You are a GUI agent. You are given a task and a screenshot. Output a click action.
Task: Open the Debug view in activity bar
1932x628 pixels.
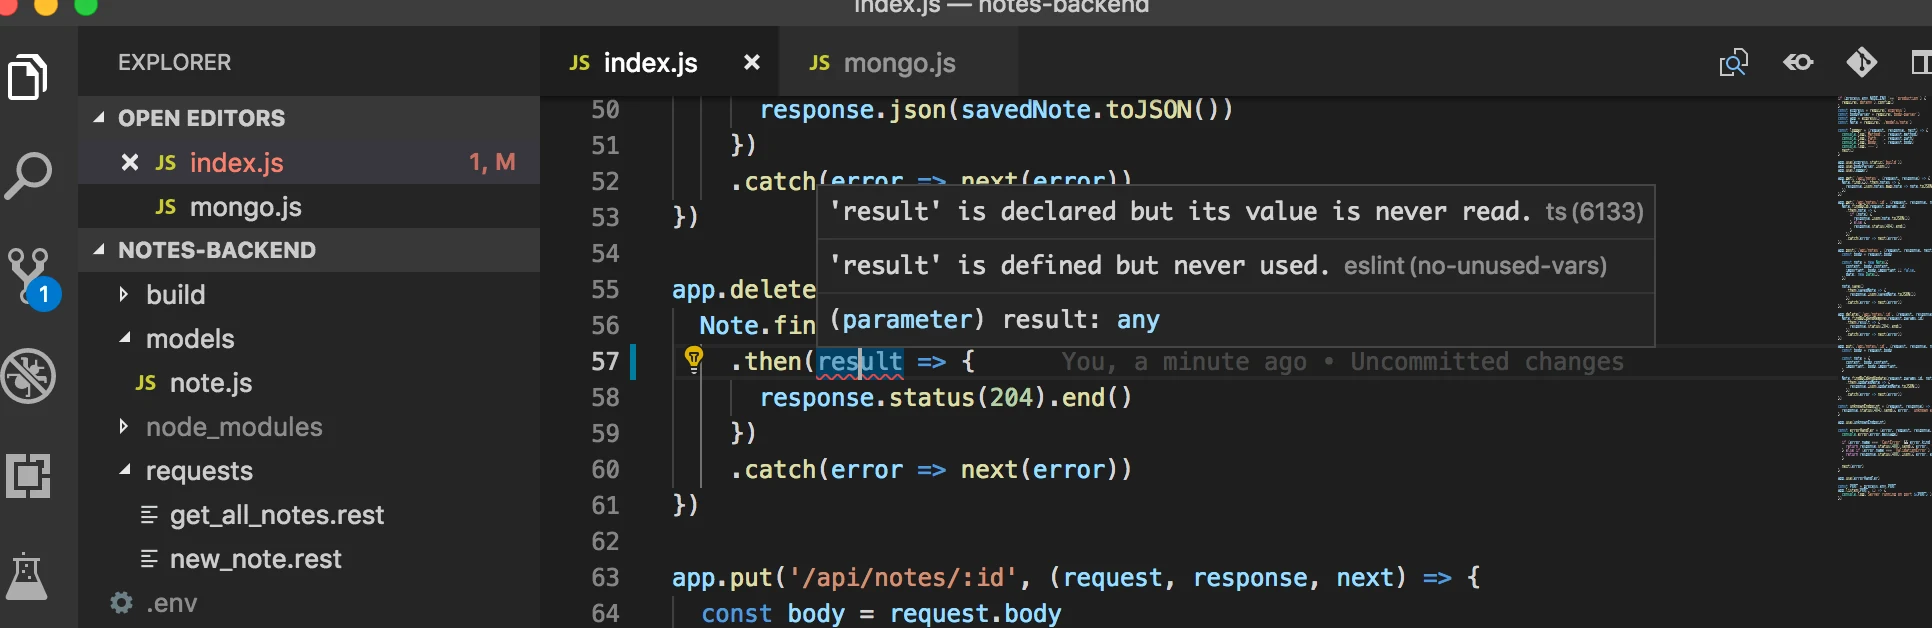click(28, 376)
